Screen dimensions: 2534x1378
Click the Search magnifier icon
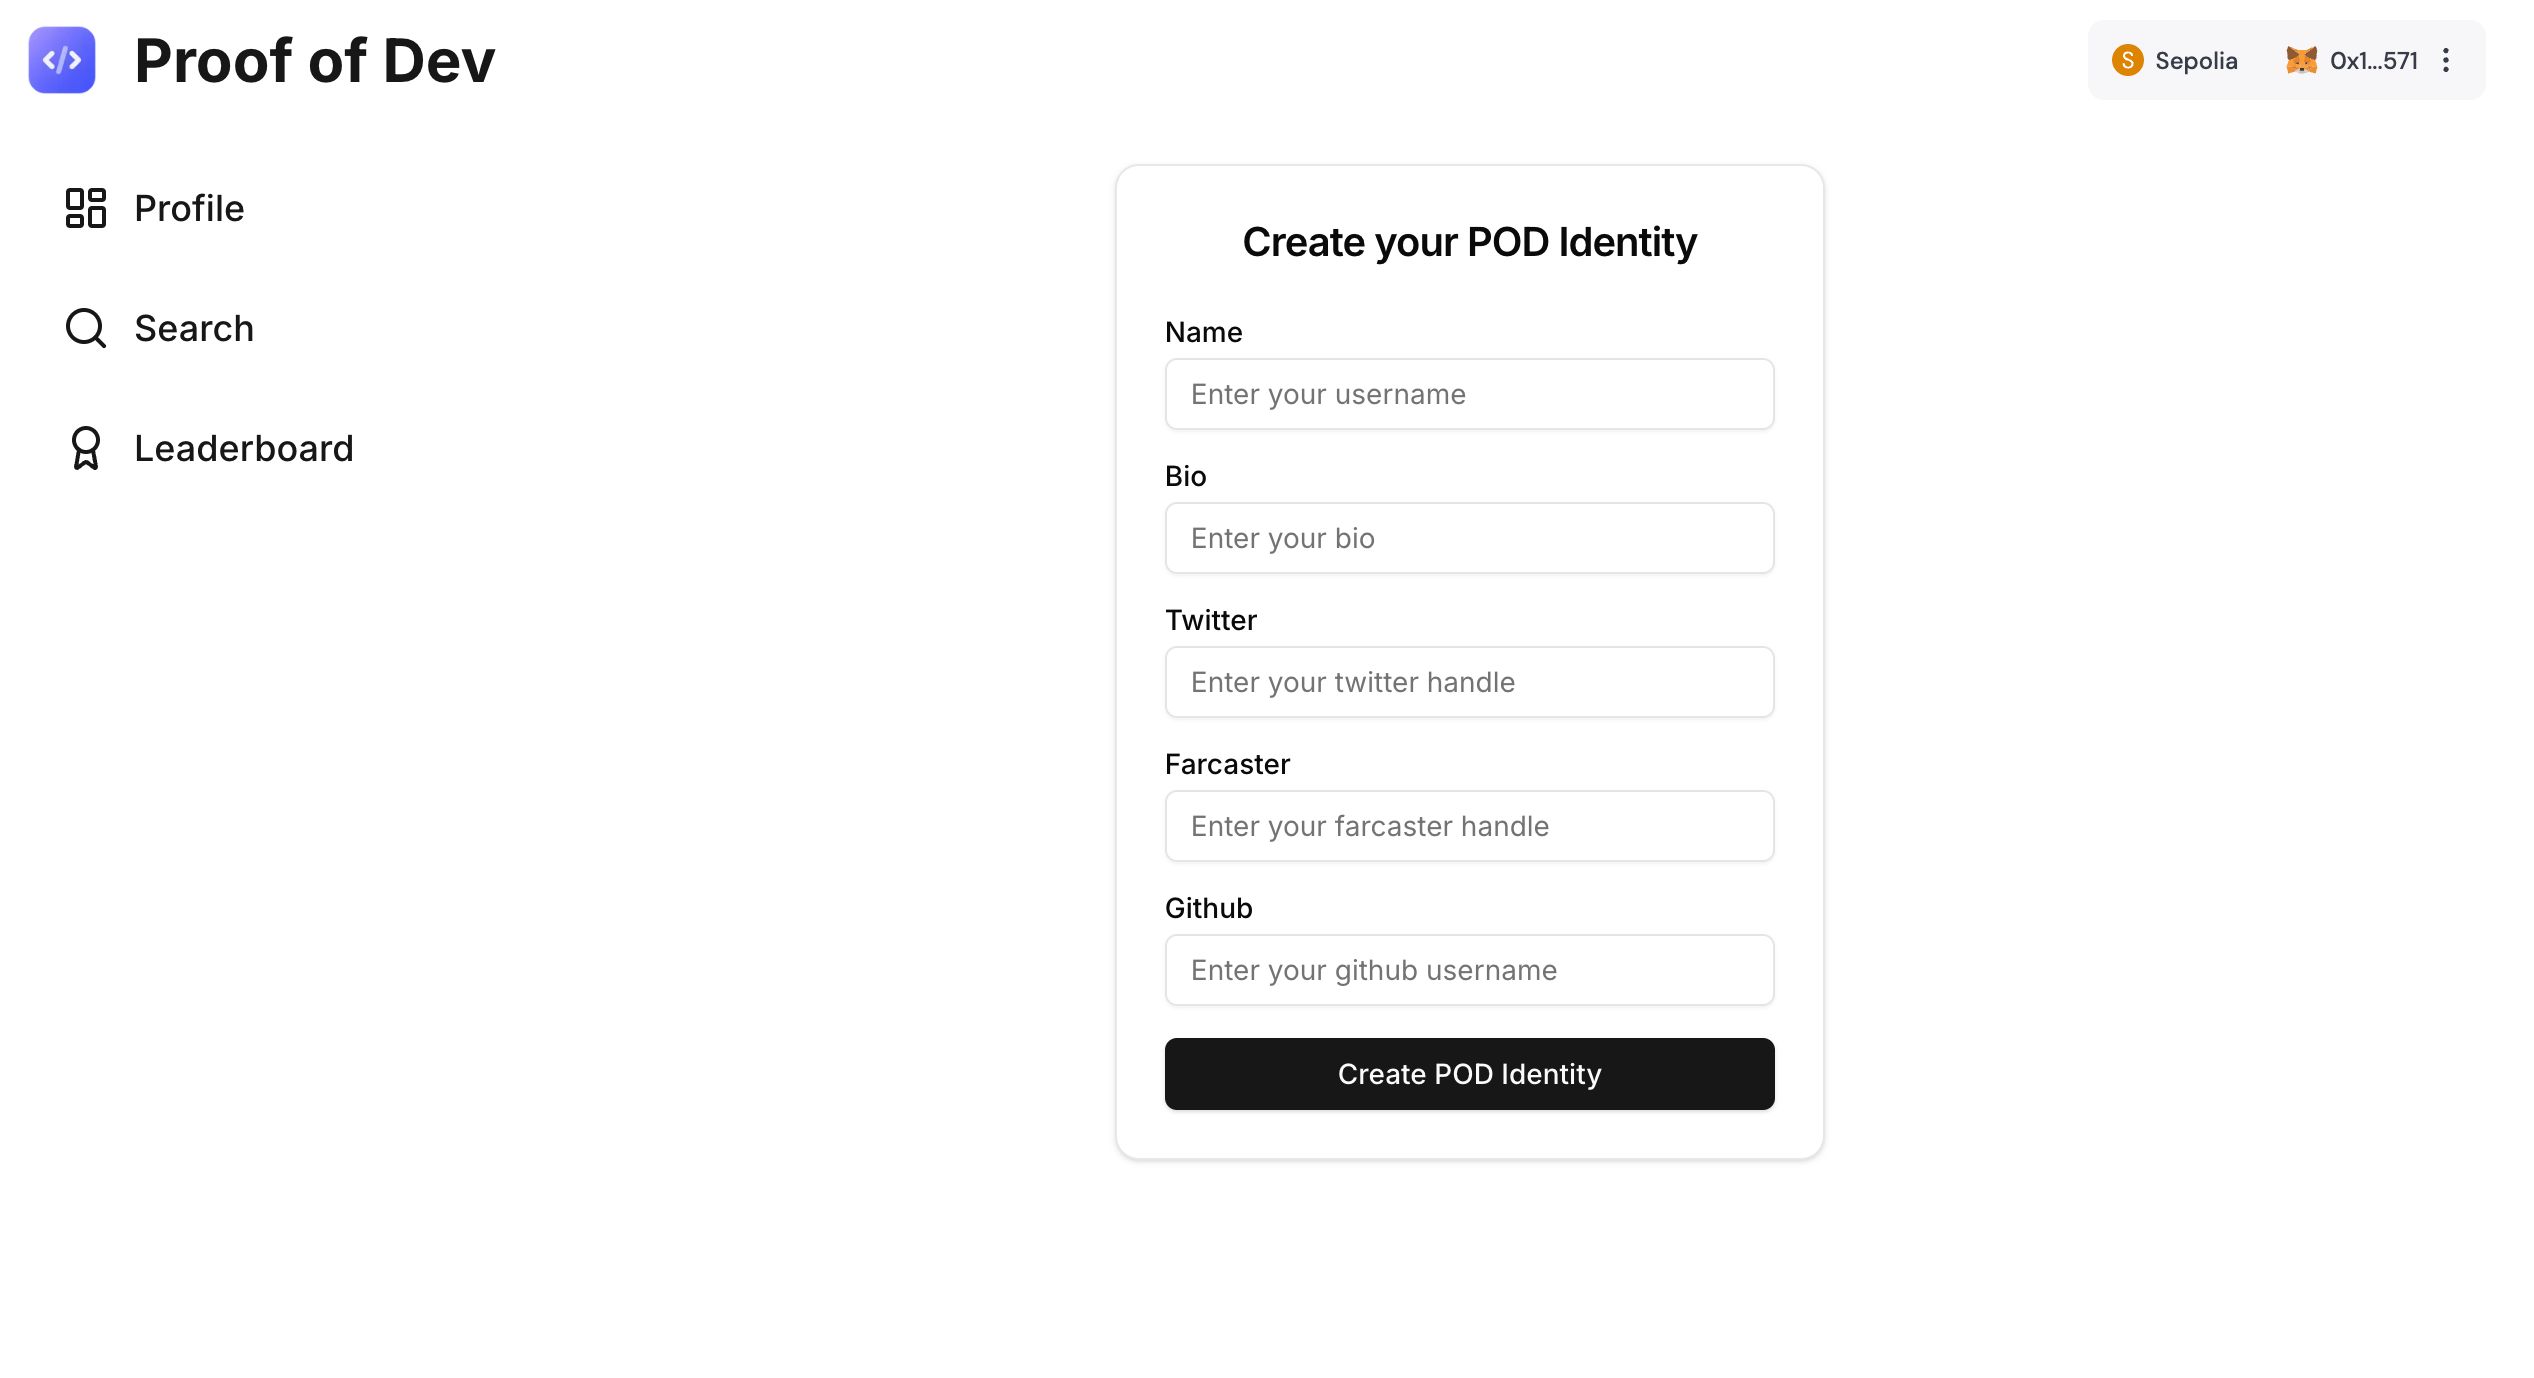[87, 328]
